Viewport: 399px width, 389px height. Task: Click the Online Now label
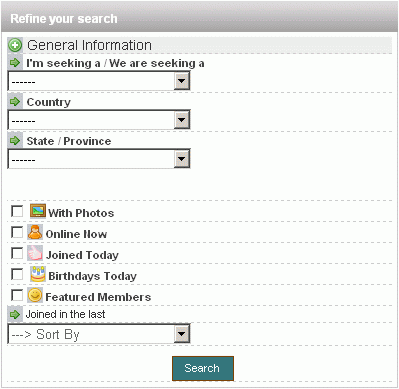76,234
